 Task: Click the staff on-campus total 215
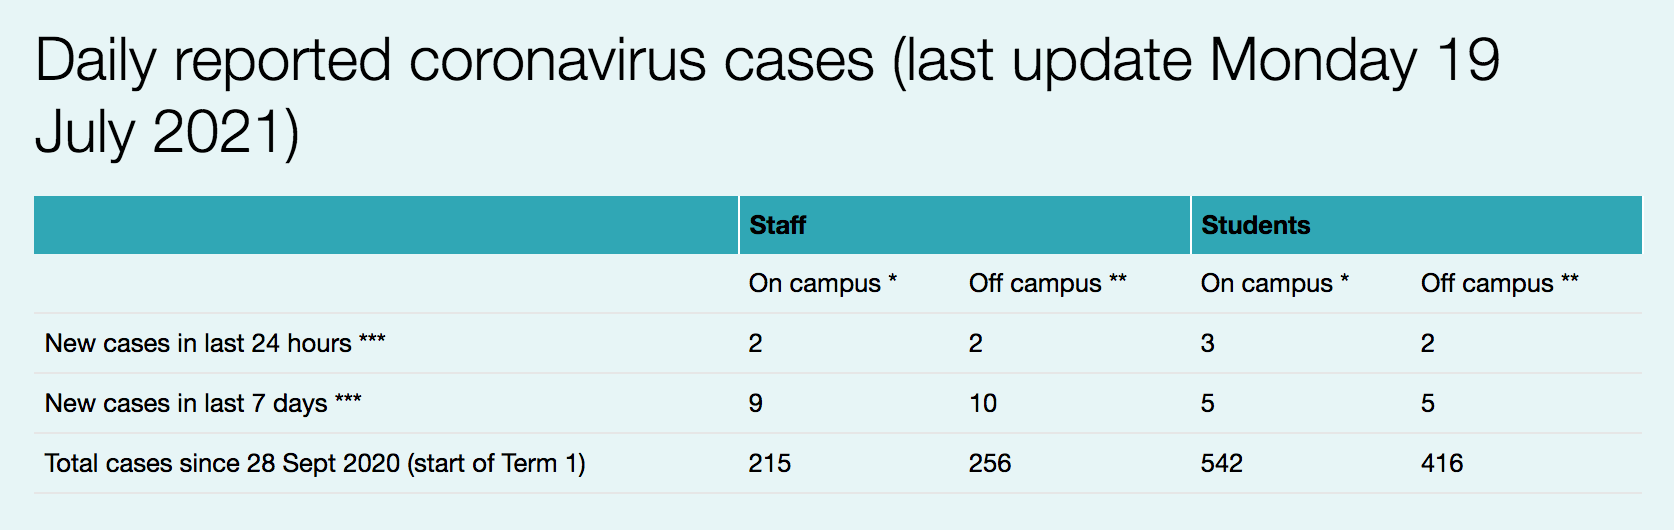tap(770, 464)
